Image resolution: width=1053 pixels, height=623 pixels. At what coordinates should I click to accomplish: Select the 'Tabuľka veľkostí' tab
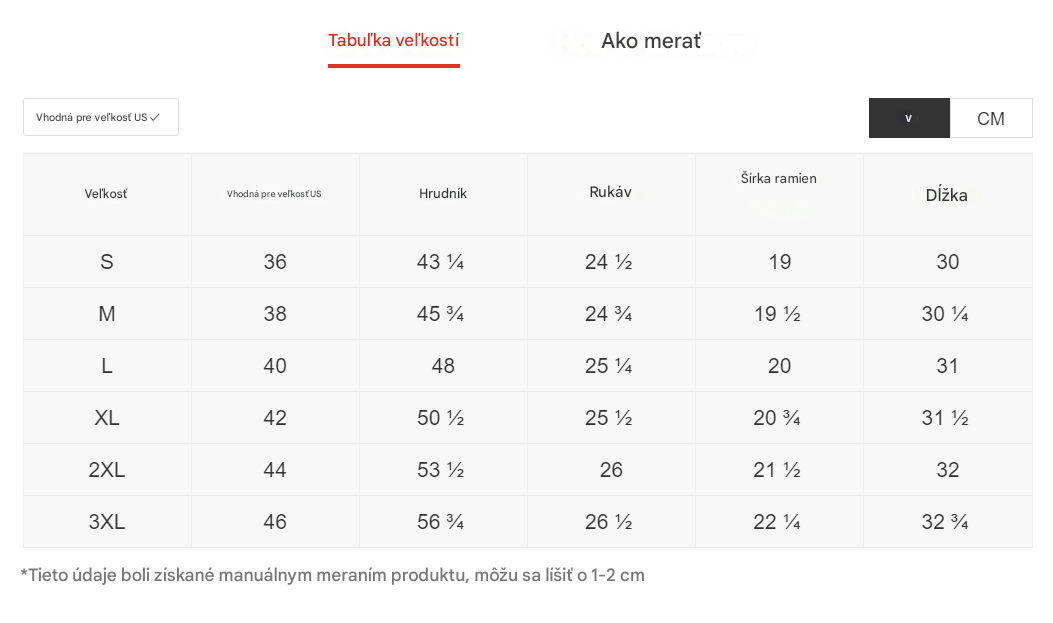pos(394,41)
